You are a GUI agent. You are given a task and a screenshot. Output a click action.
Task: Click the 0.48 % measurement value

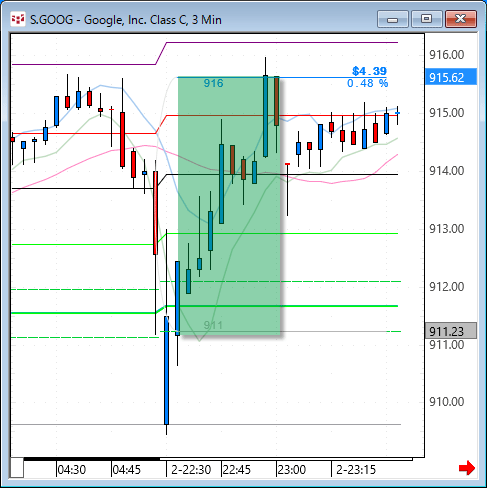pyautogui.click(x=367, y=83)
